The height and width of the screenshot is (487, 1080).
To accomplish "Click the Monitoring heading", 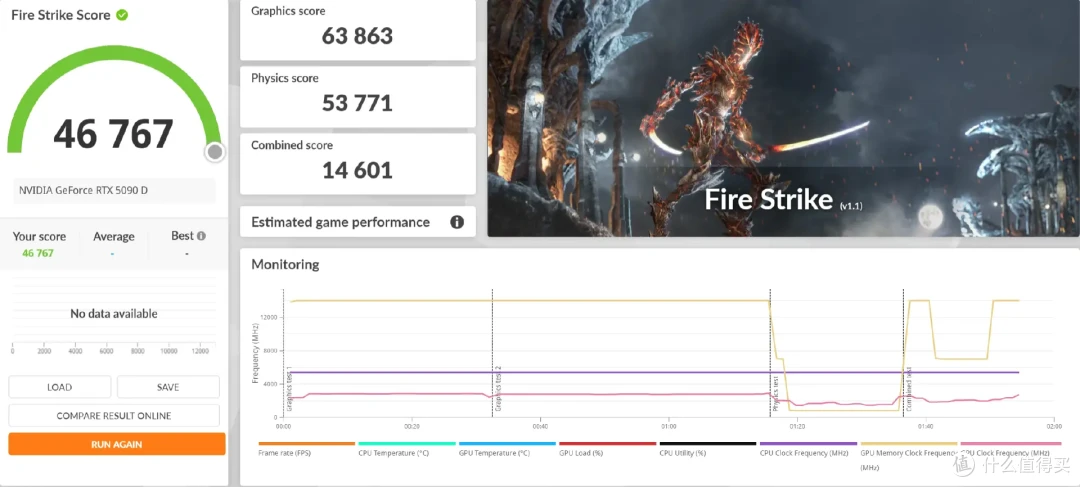I will pyautogui.click(x=285, y=264).
